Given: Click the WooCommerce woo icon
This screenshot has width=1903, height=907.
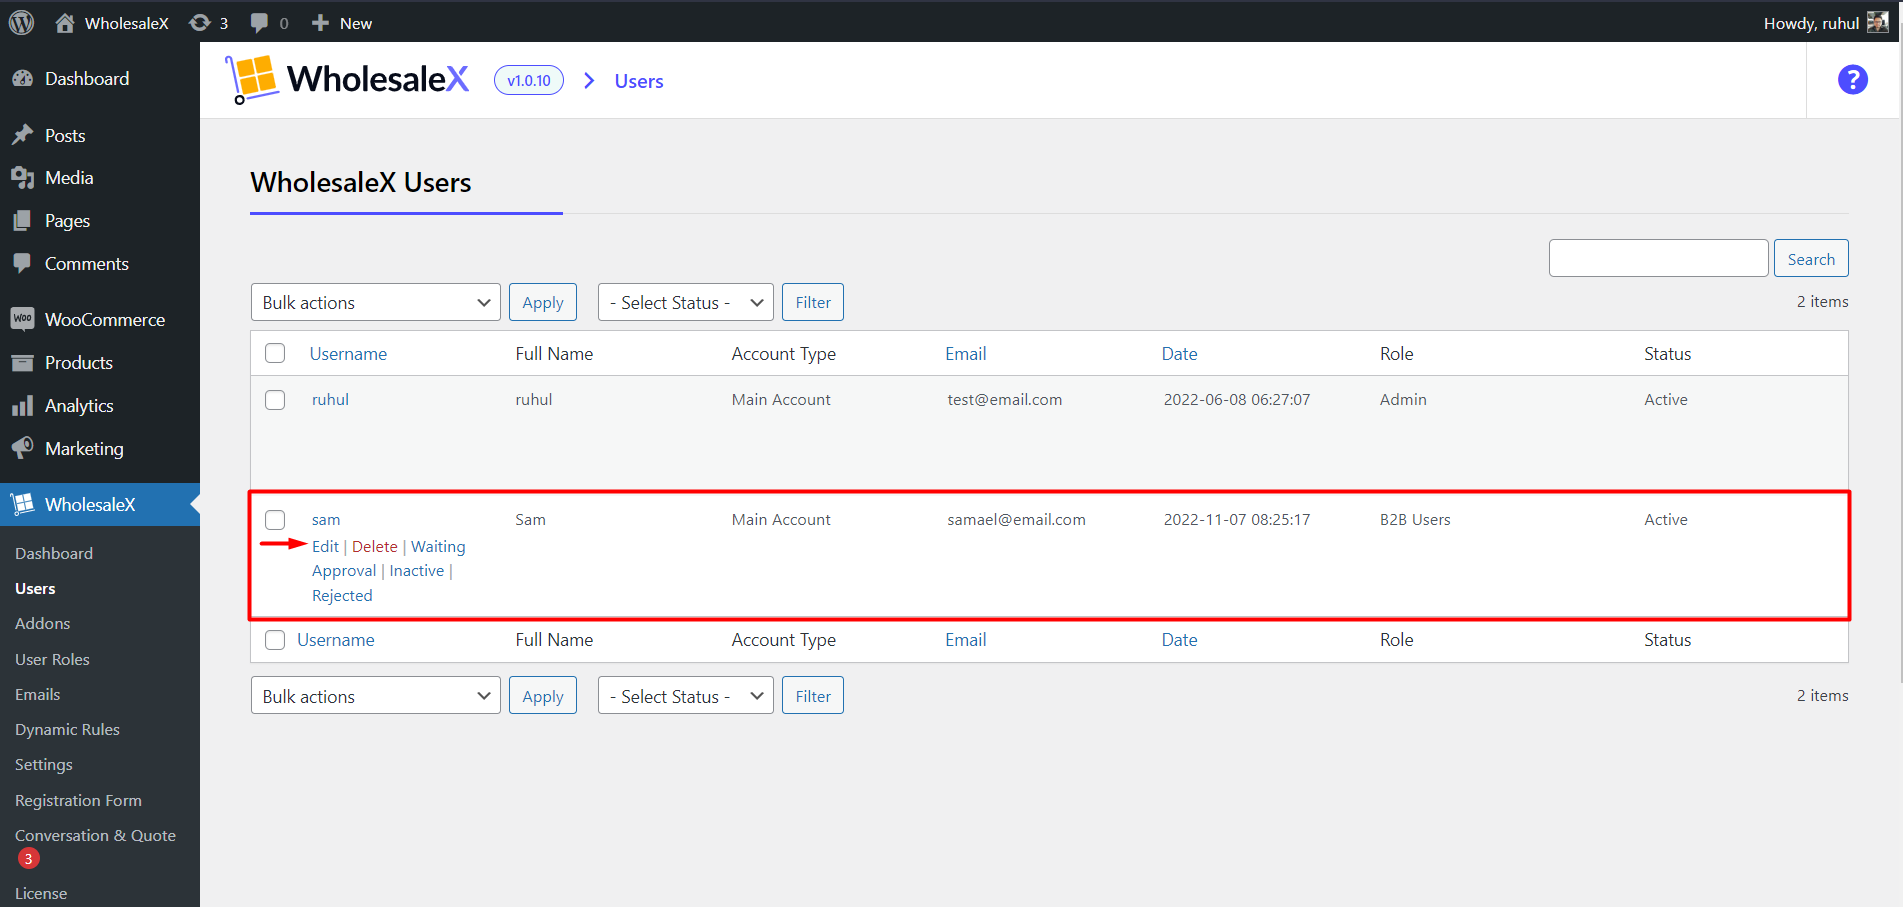Looking at the screenshot, I should (x=22, y=319).
